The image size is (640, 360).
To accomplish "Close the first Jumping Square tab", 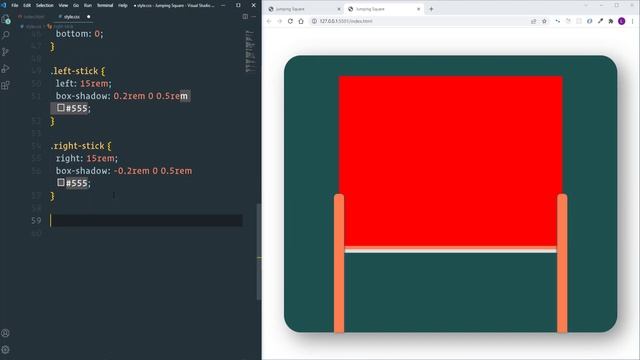I will click(x=339, y=9).
